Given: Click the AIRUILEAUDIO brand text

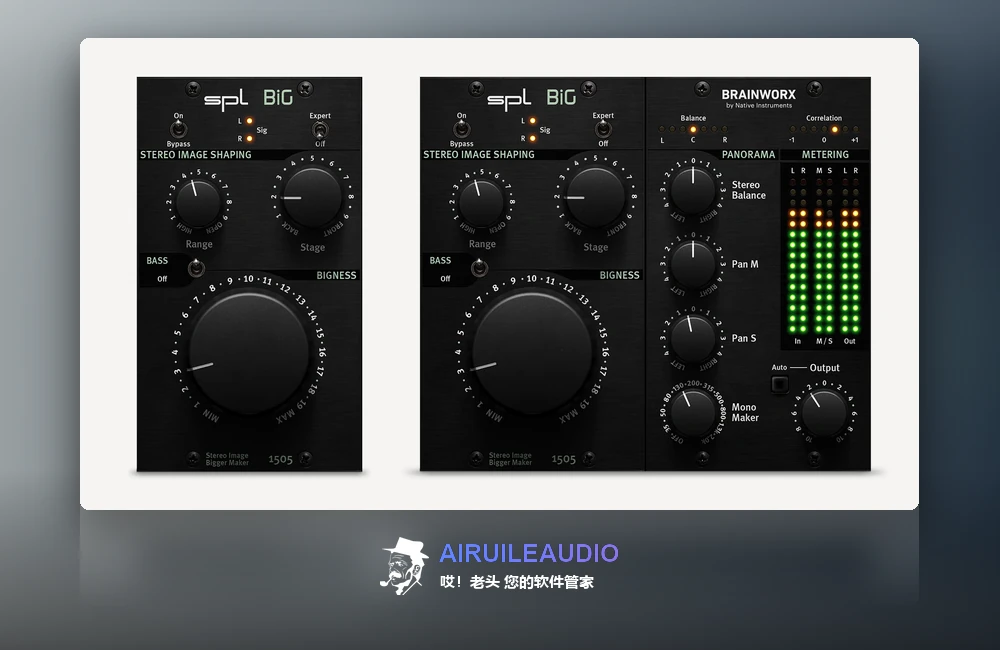Looking at the screenshot, I should [529, 553].
